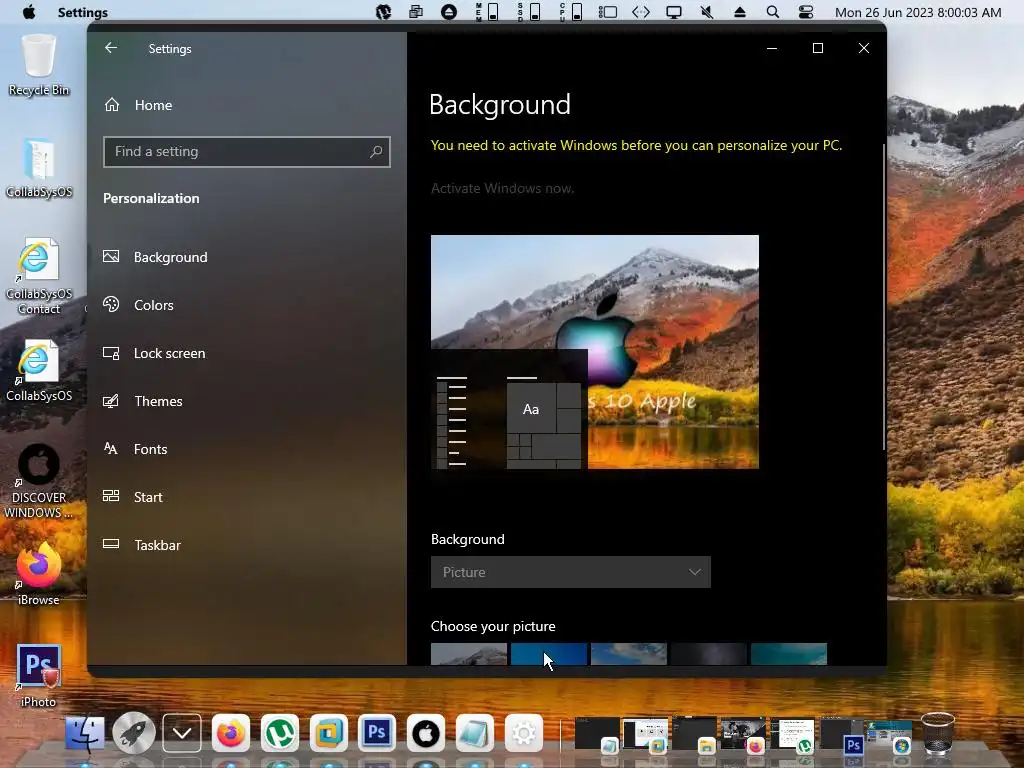Maximize the Settings window
1024x768 pixels.
(x=818, y=48)
